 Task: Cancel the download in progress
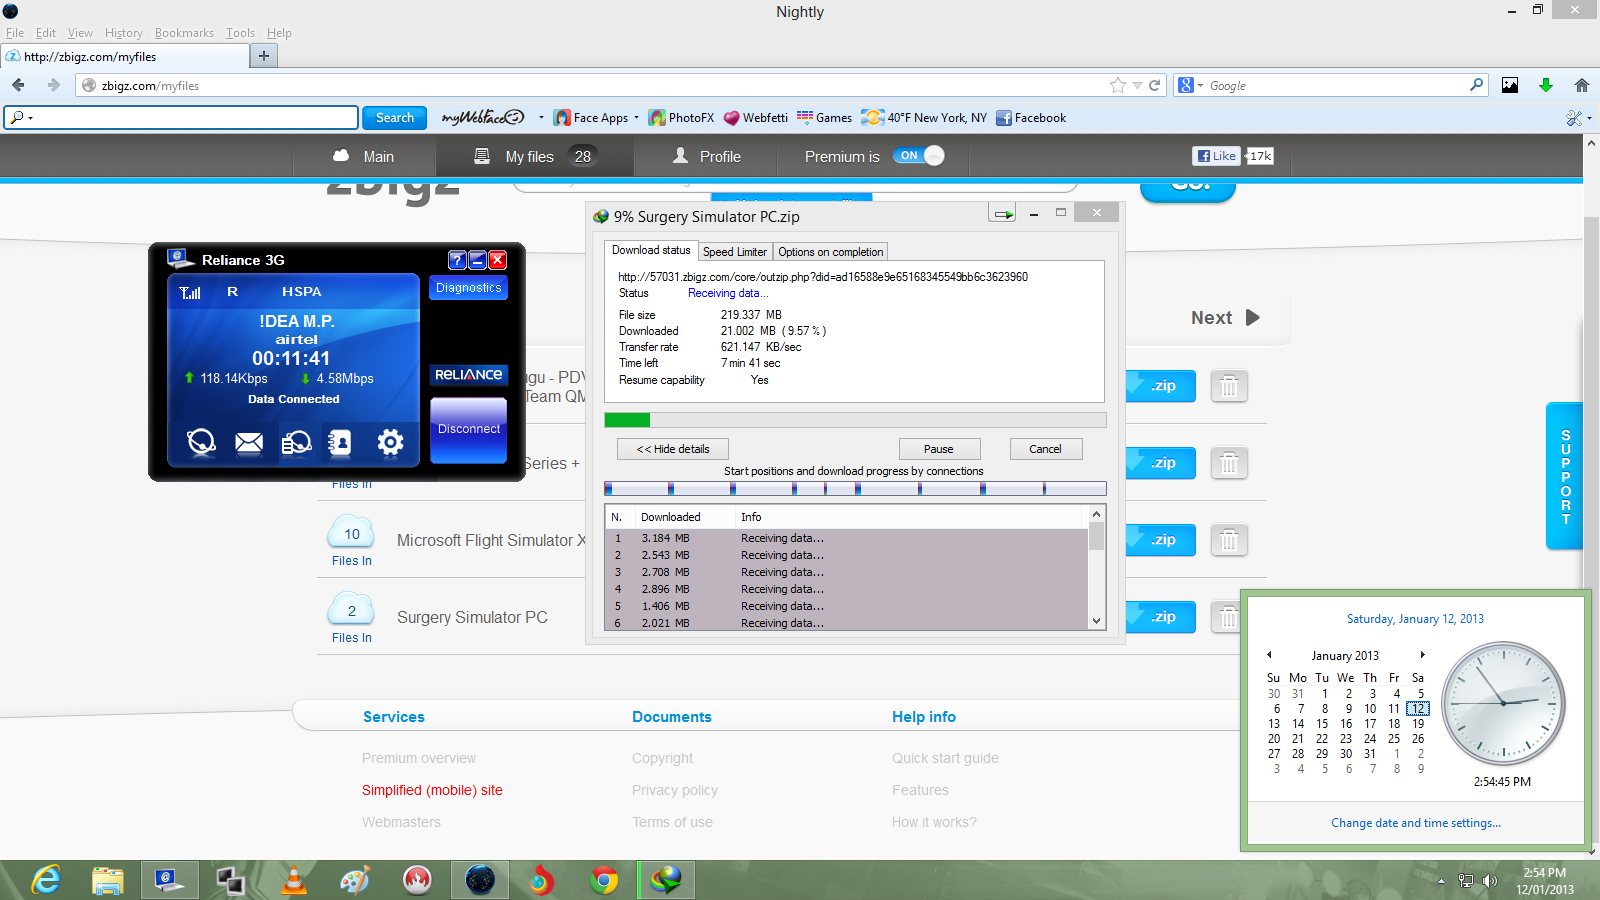(x=1046, y=449)
